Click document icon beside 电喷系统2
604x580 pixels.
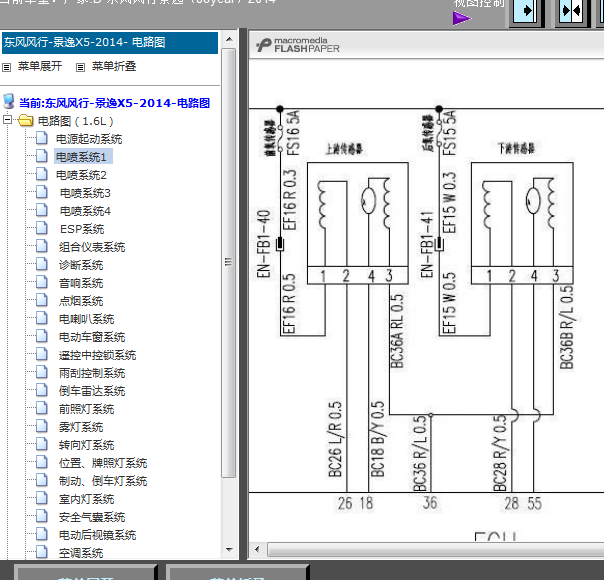click(x=42, y=174)
